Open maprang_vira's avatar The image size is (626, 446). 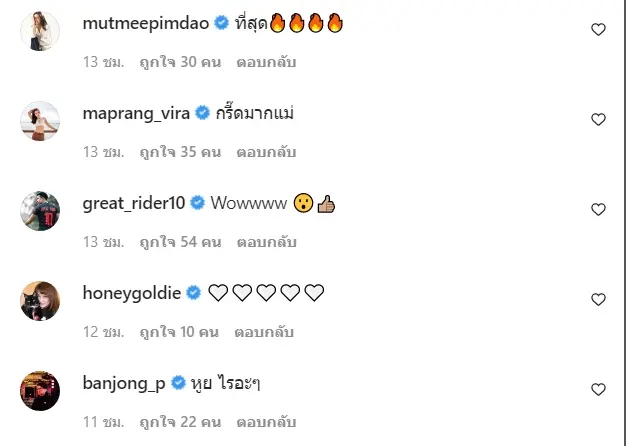(x=40, y=121)
